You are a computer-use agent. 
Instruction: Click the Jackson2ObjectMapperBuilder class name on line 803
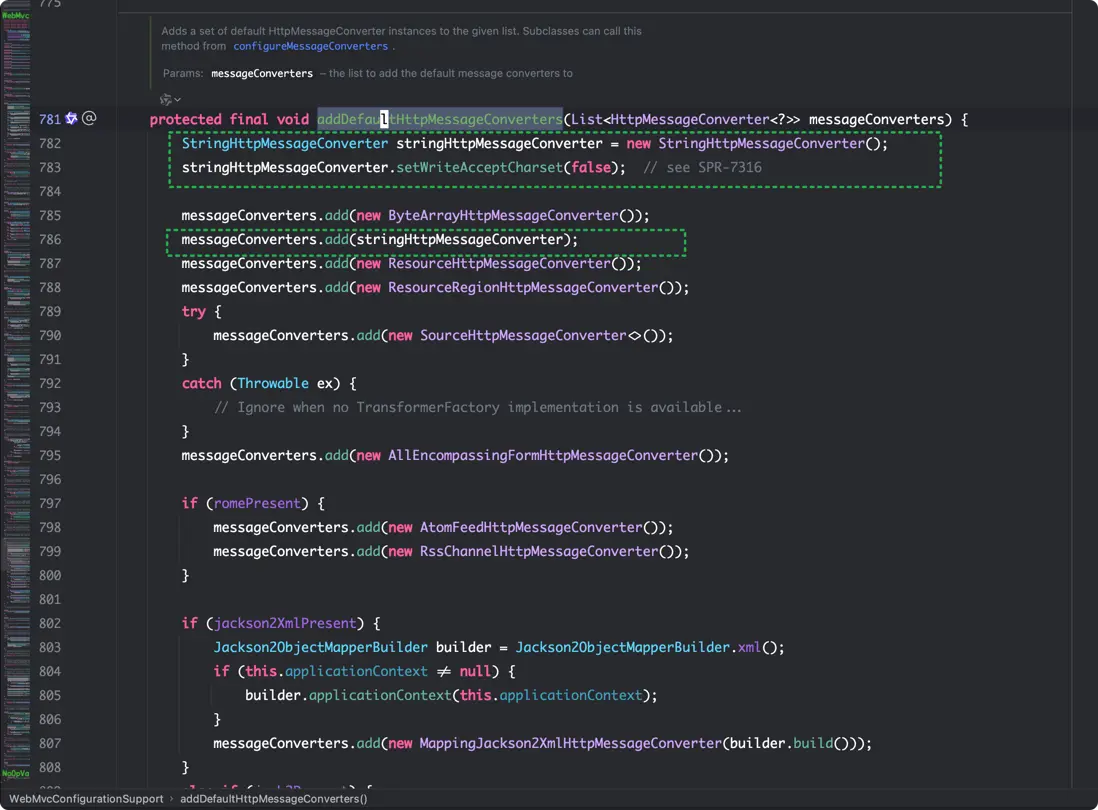320,648
